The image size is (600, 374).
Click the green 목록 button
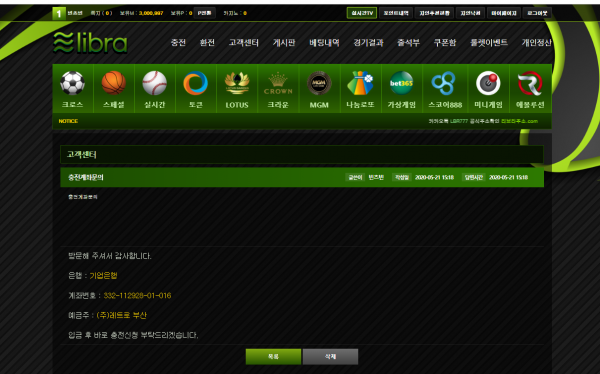[x=273, y=356]
